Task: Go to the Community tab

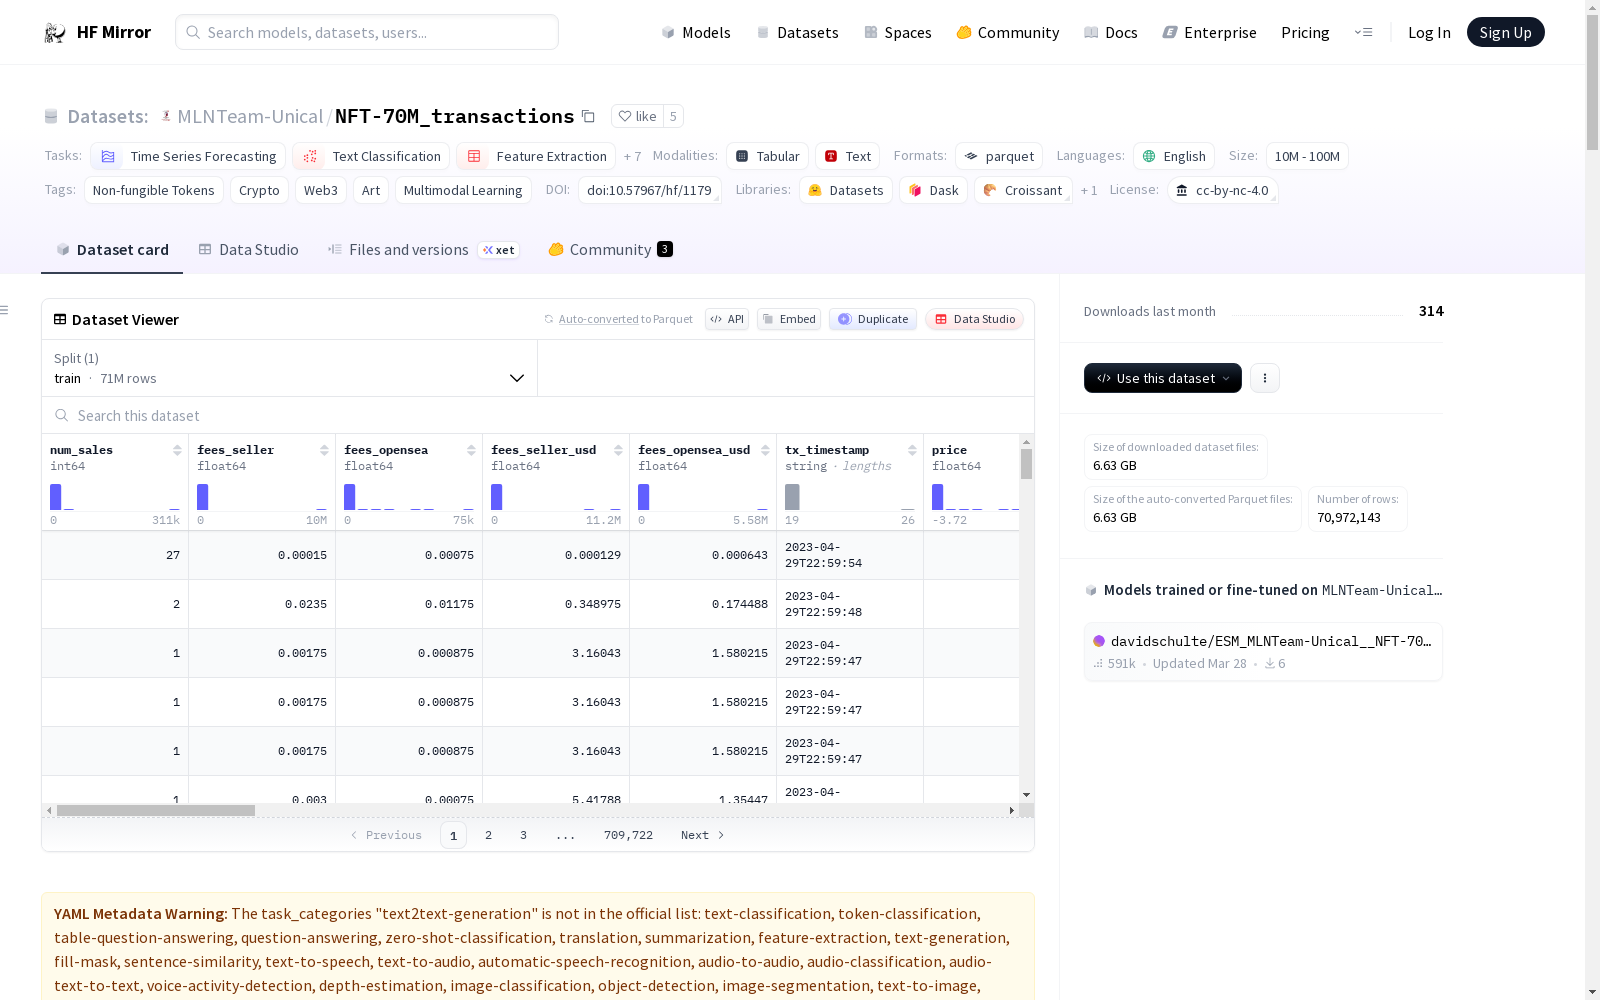Action: point(610,250)
